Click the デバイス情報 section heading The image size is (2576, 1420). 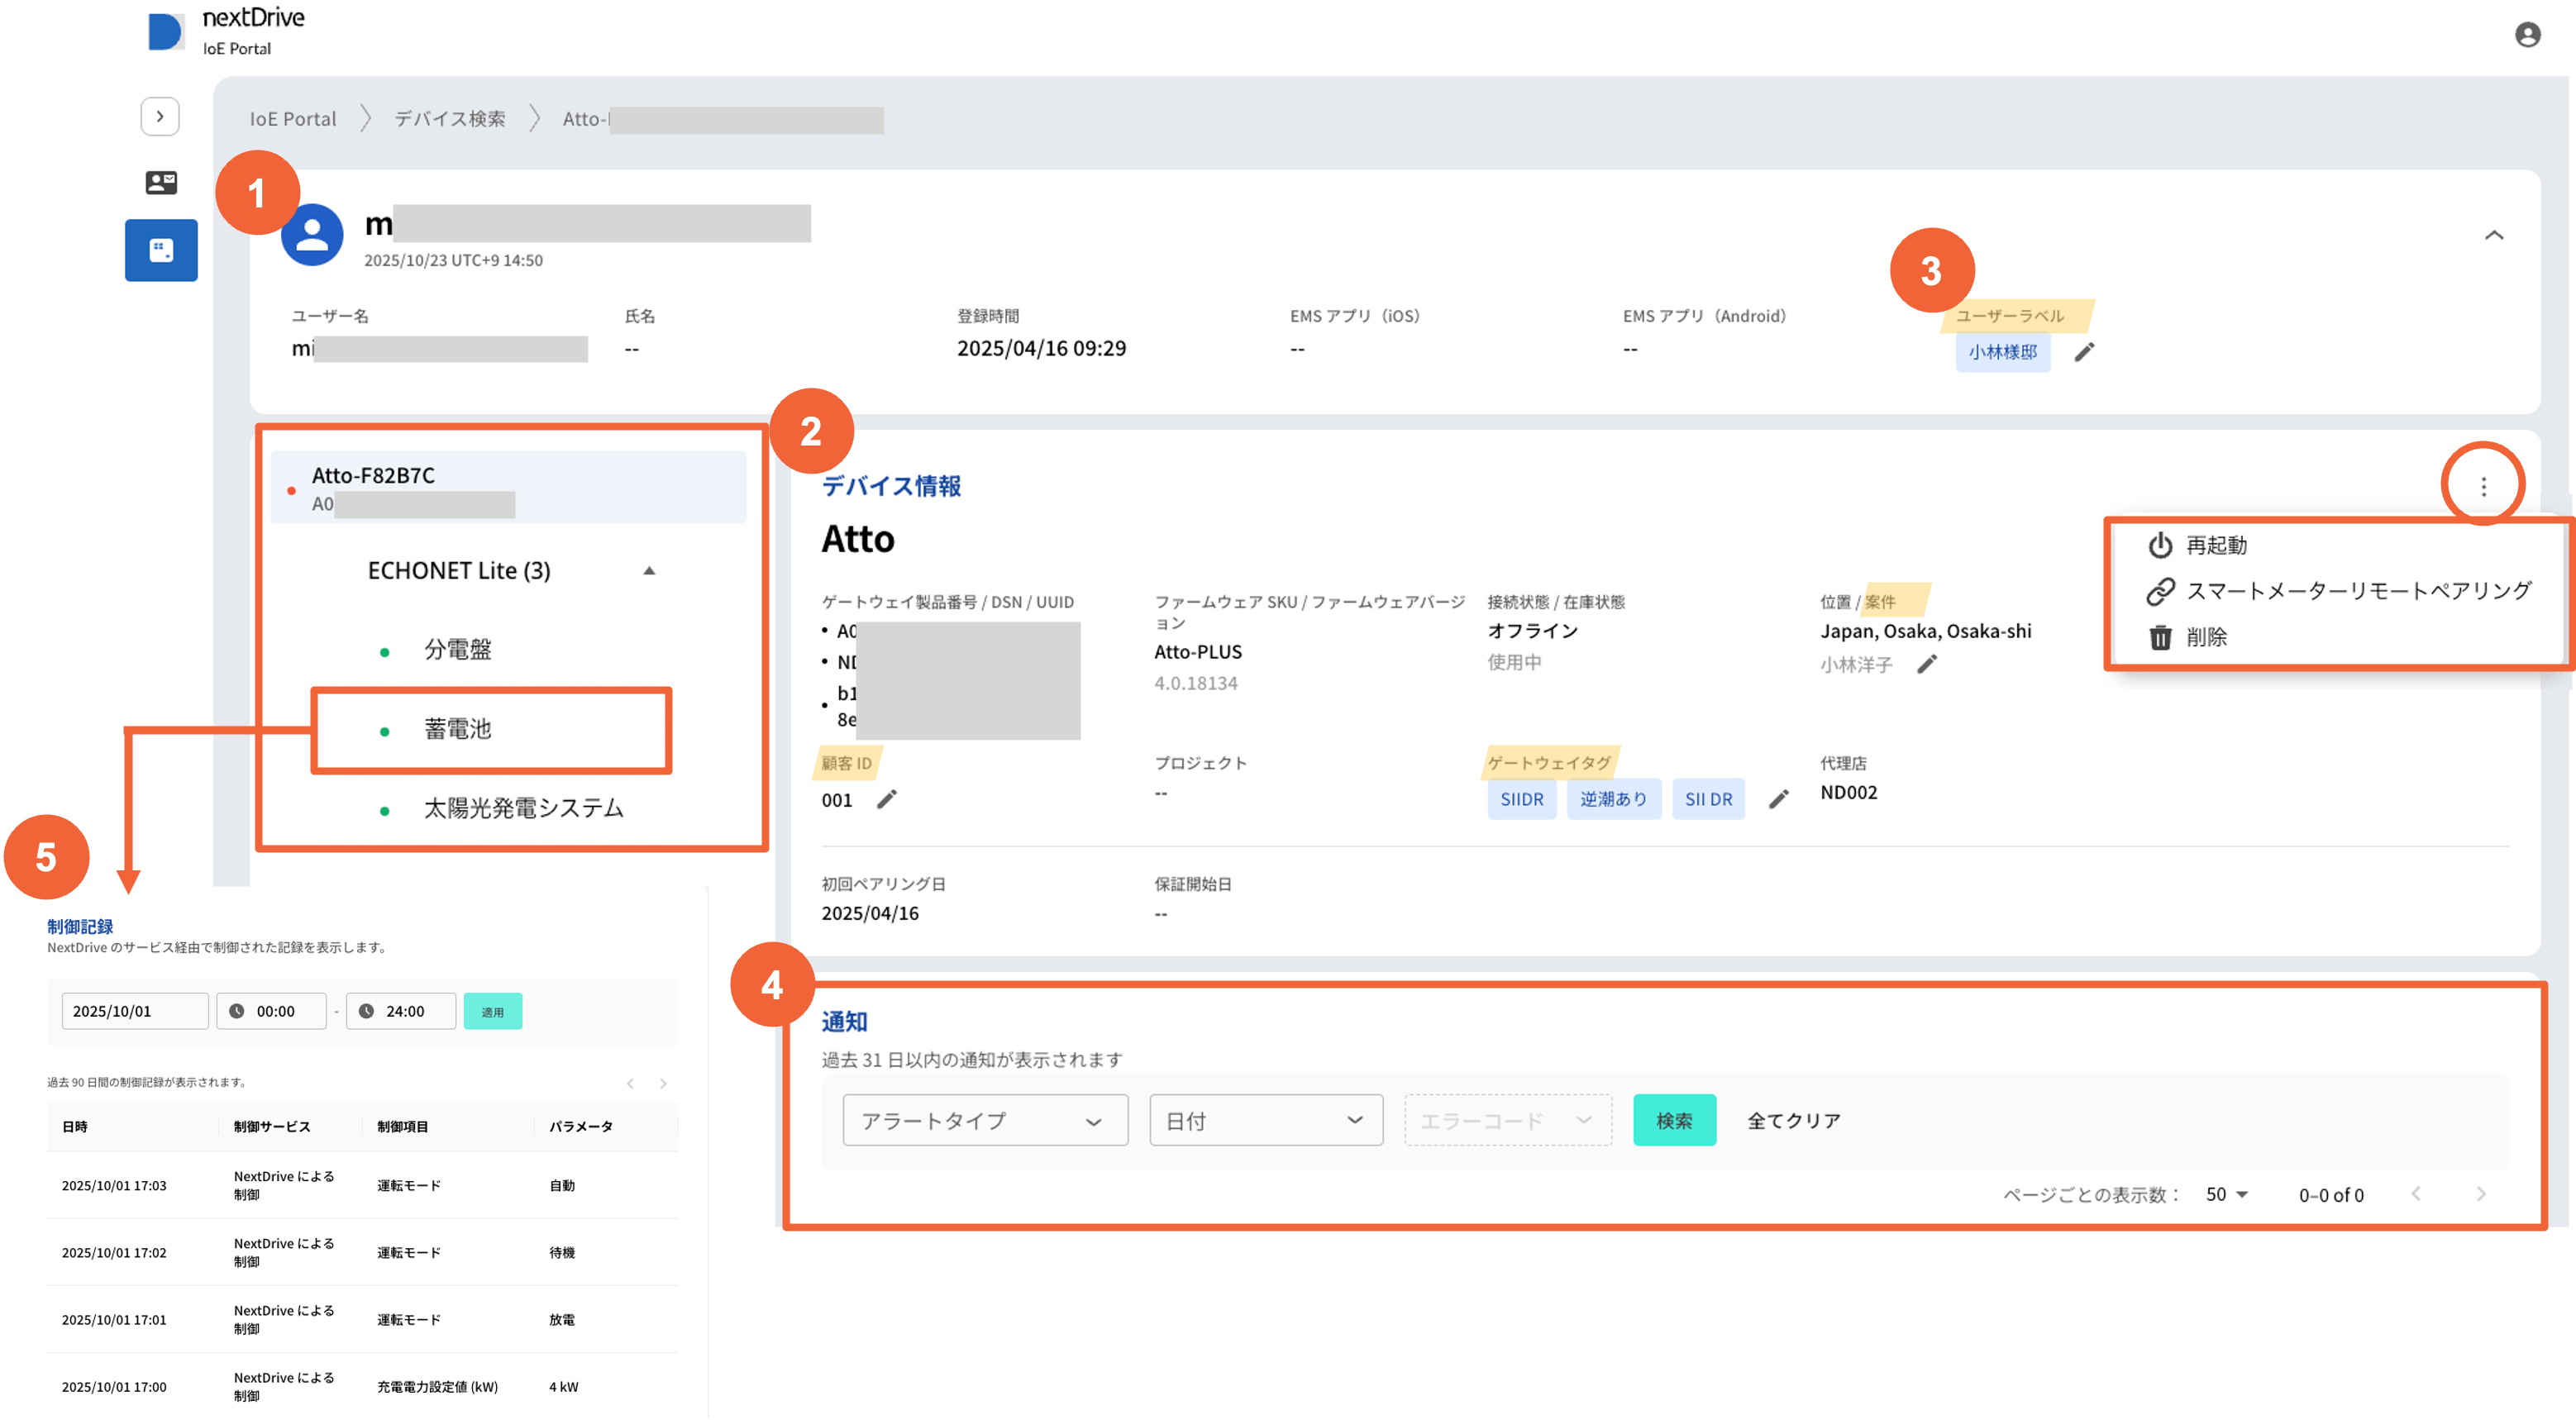pyautogui.click(x=891, y=486)
